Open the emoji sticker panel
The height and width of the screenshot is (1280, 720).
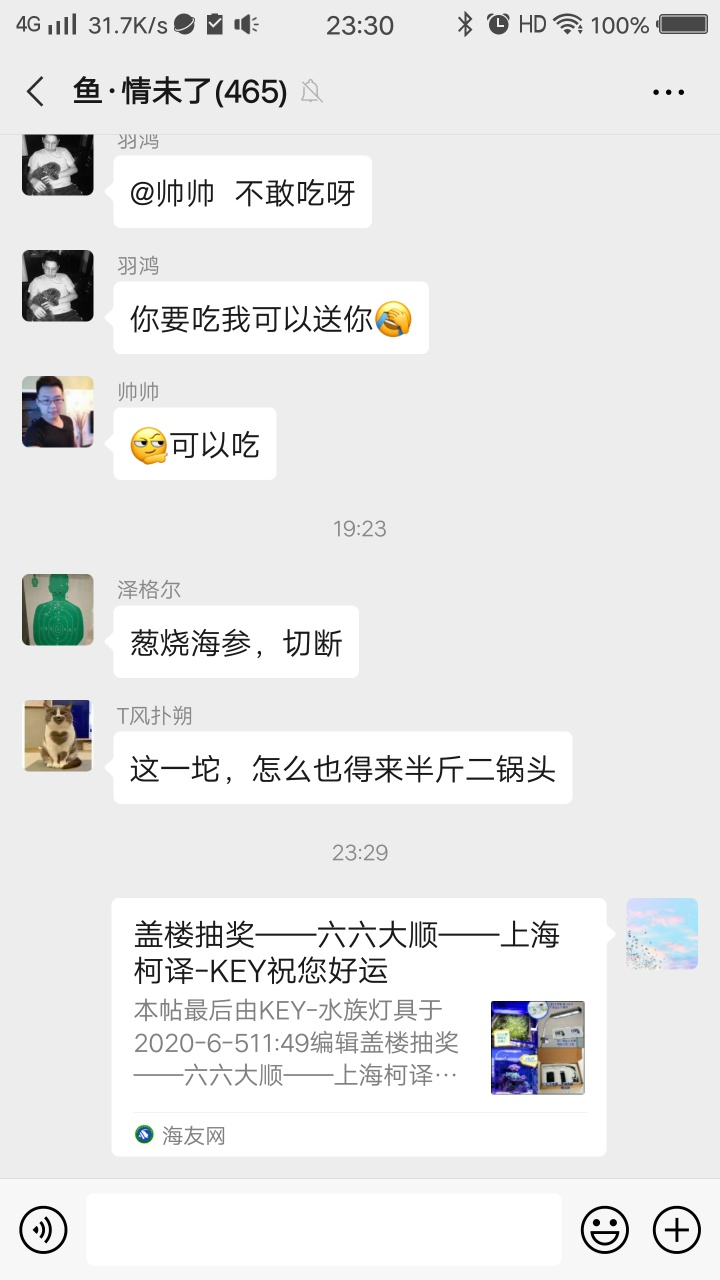point(605,1229)
